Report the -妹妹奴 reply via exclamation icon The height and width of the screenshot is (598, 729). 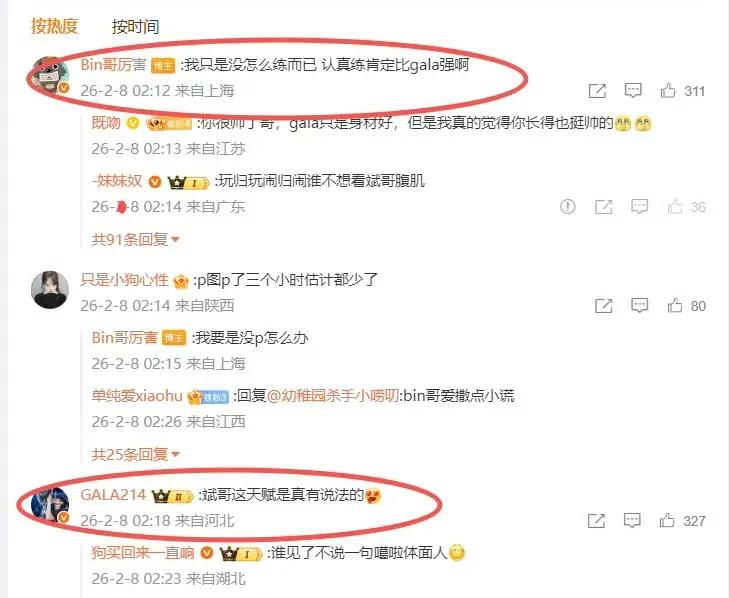(x=568, y=206)
